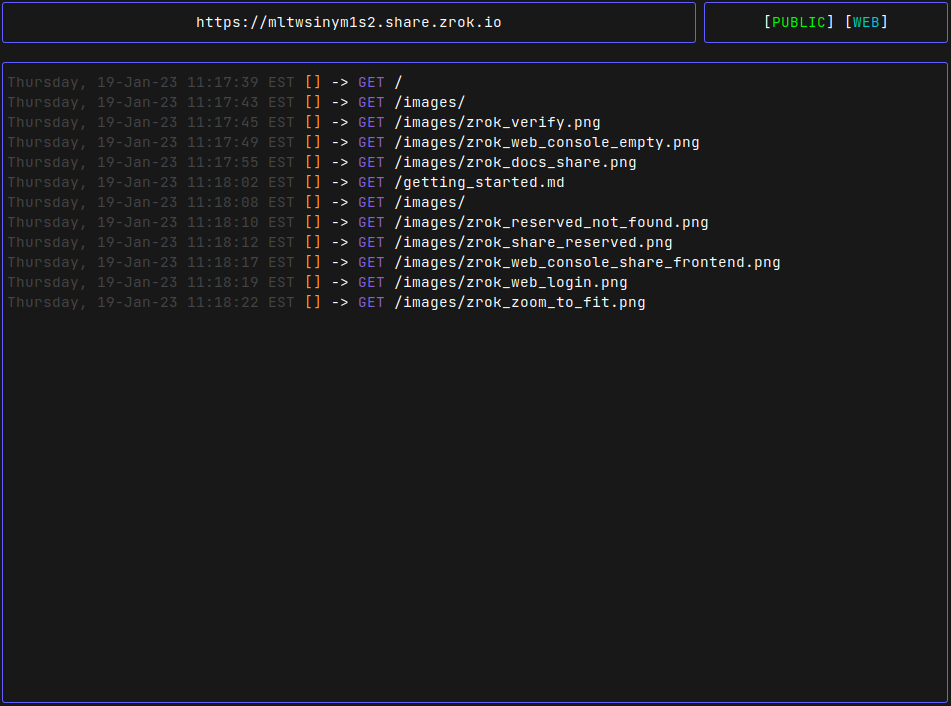This screenshot has height=706, width=951.
Task: Click the arrow symbol before the getting_started.md request
Action: click(x=340, y=182)
